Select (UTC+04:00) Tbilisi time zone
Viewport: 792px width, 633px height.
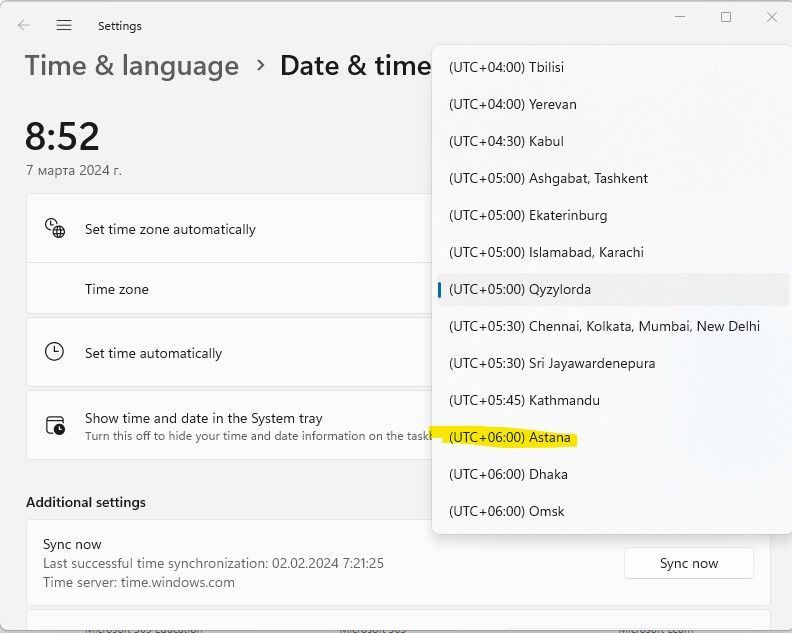pyautogui.click(x=612, y=67)
